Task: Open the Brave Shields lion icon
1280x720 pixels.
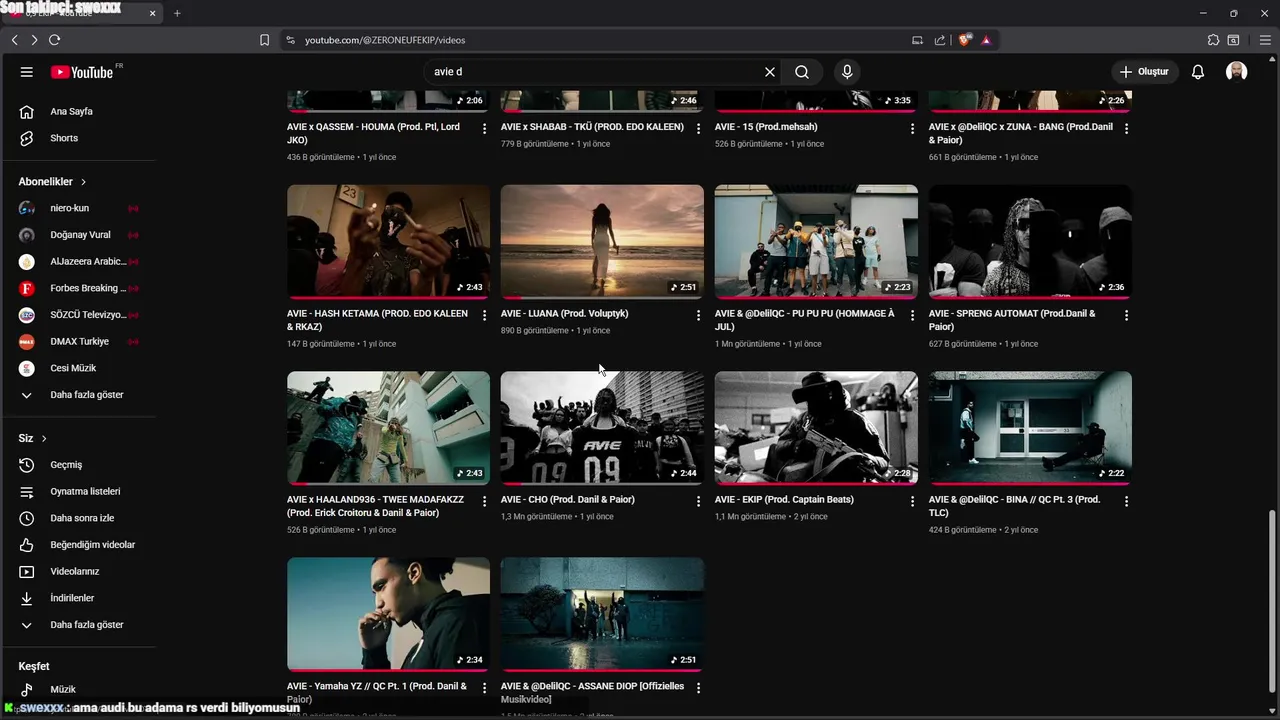Action: (964, 40)
